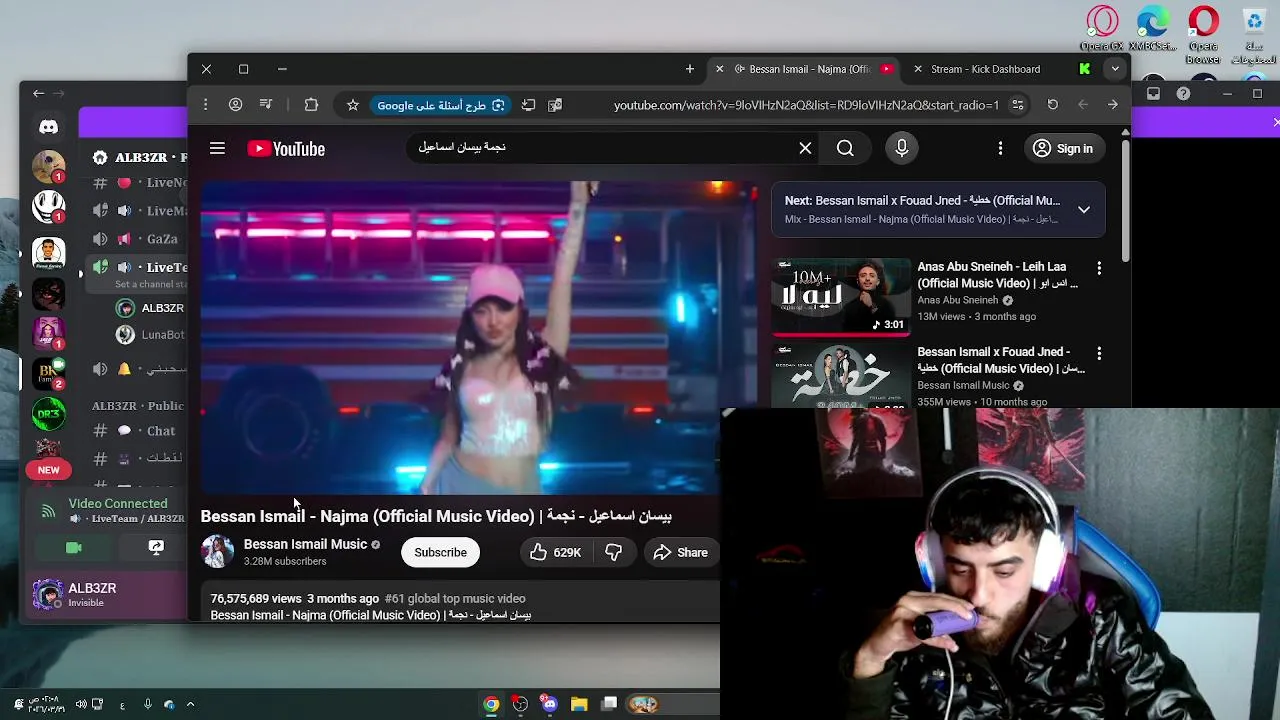
Task: Open Discord from the taskbar
Action: (x=549, y=704)
